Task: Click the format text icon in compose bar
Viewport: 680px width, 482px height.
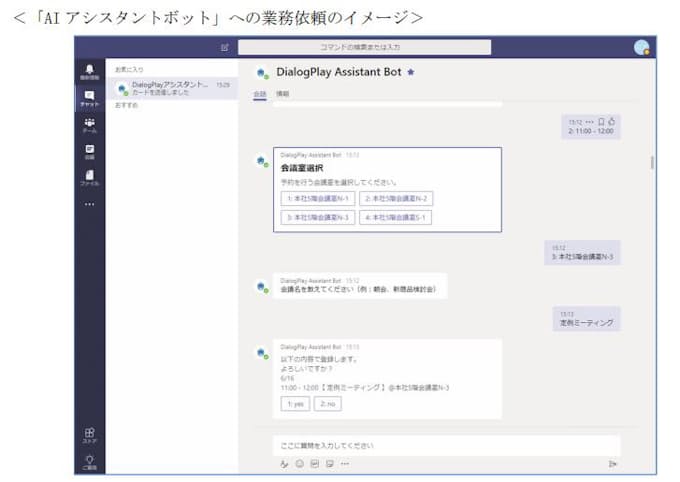Action: (x=284, y=464)
